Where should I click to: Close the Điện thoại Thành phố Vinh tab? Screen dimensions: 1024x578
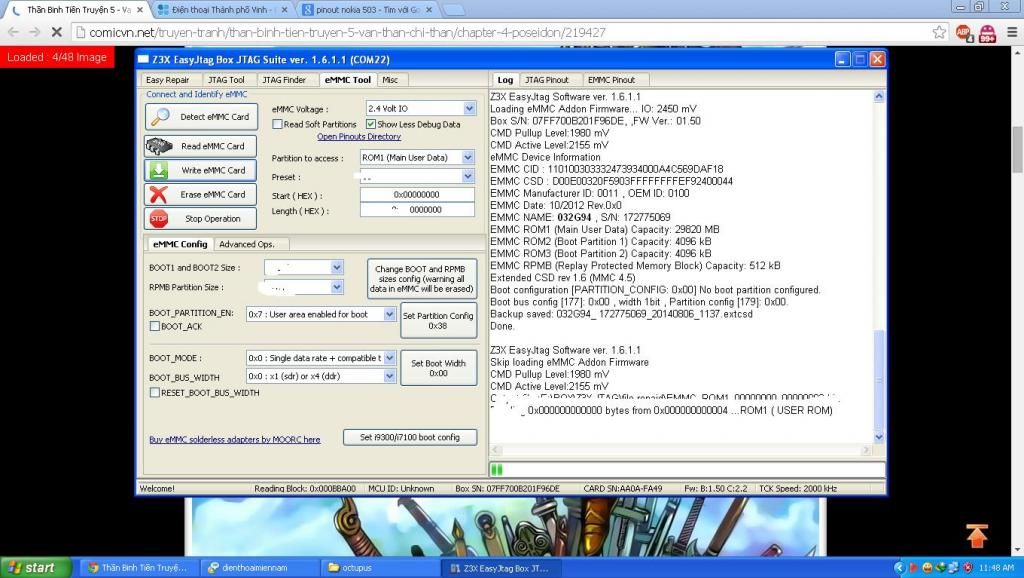pyautogui.click(x=284, y=10)
